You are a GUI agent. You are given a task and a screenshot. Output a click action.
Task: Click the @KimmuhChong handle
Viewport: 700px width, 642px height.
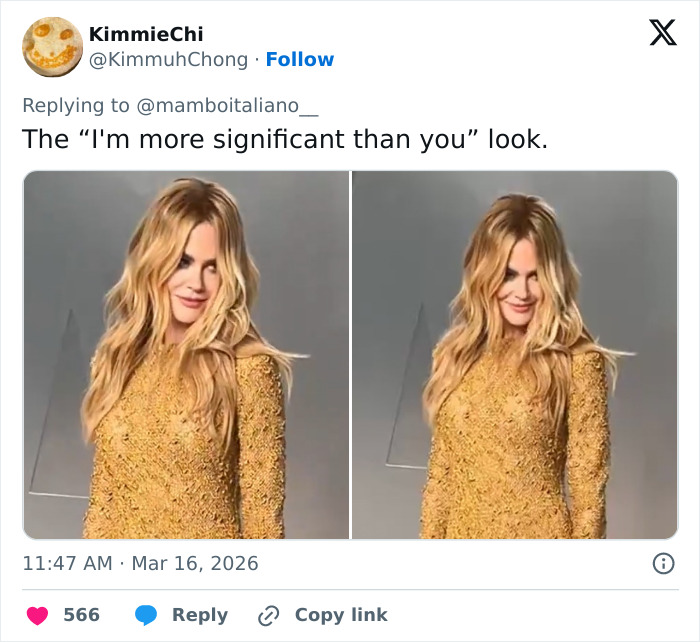[x=167, y=60]
